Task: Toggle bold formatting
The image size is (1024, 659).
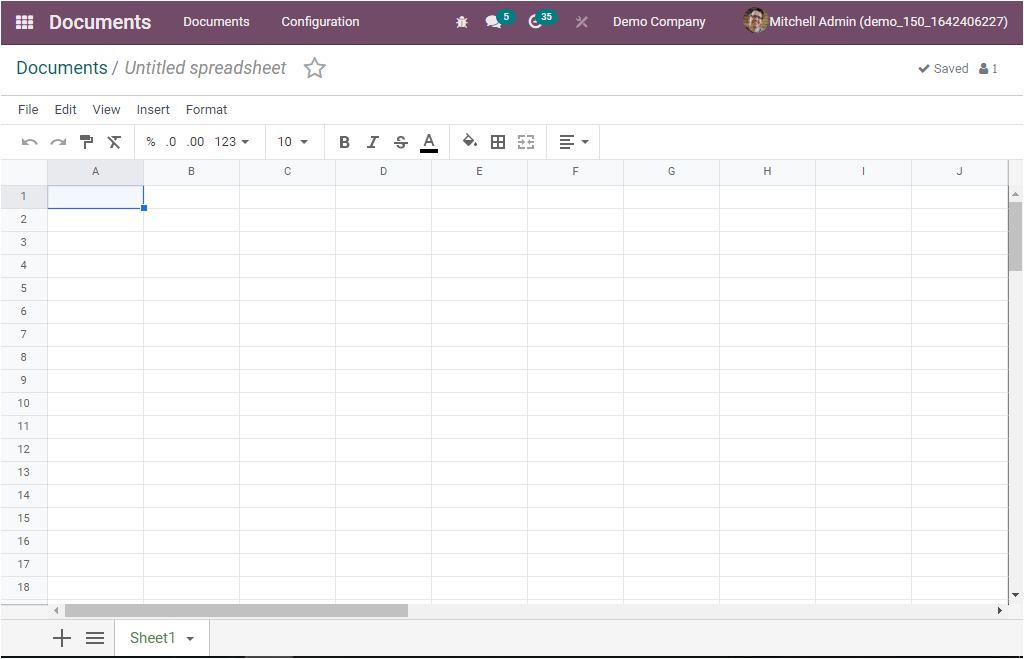Action: [344, 142]
